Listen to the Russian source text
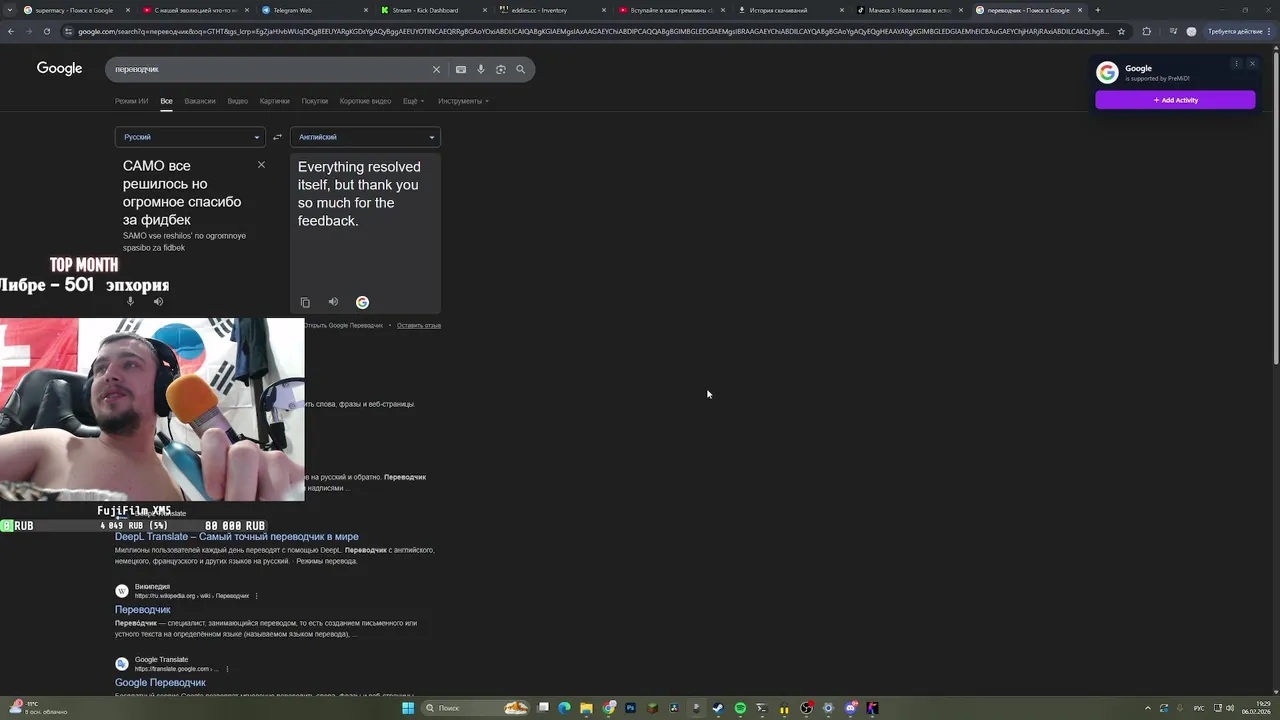 [x=158, y=301]
